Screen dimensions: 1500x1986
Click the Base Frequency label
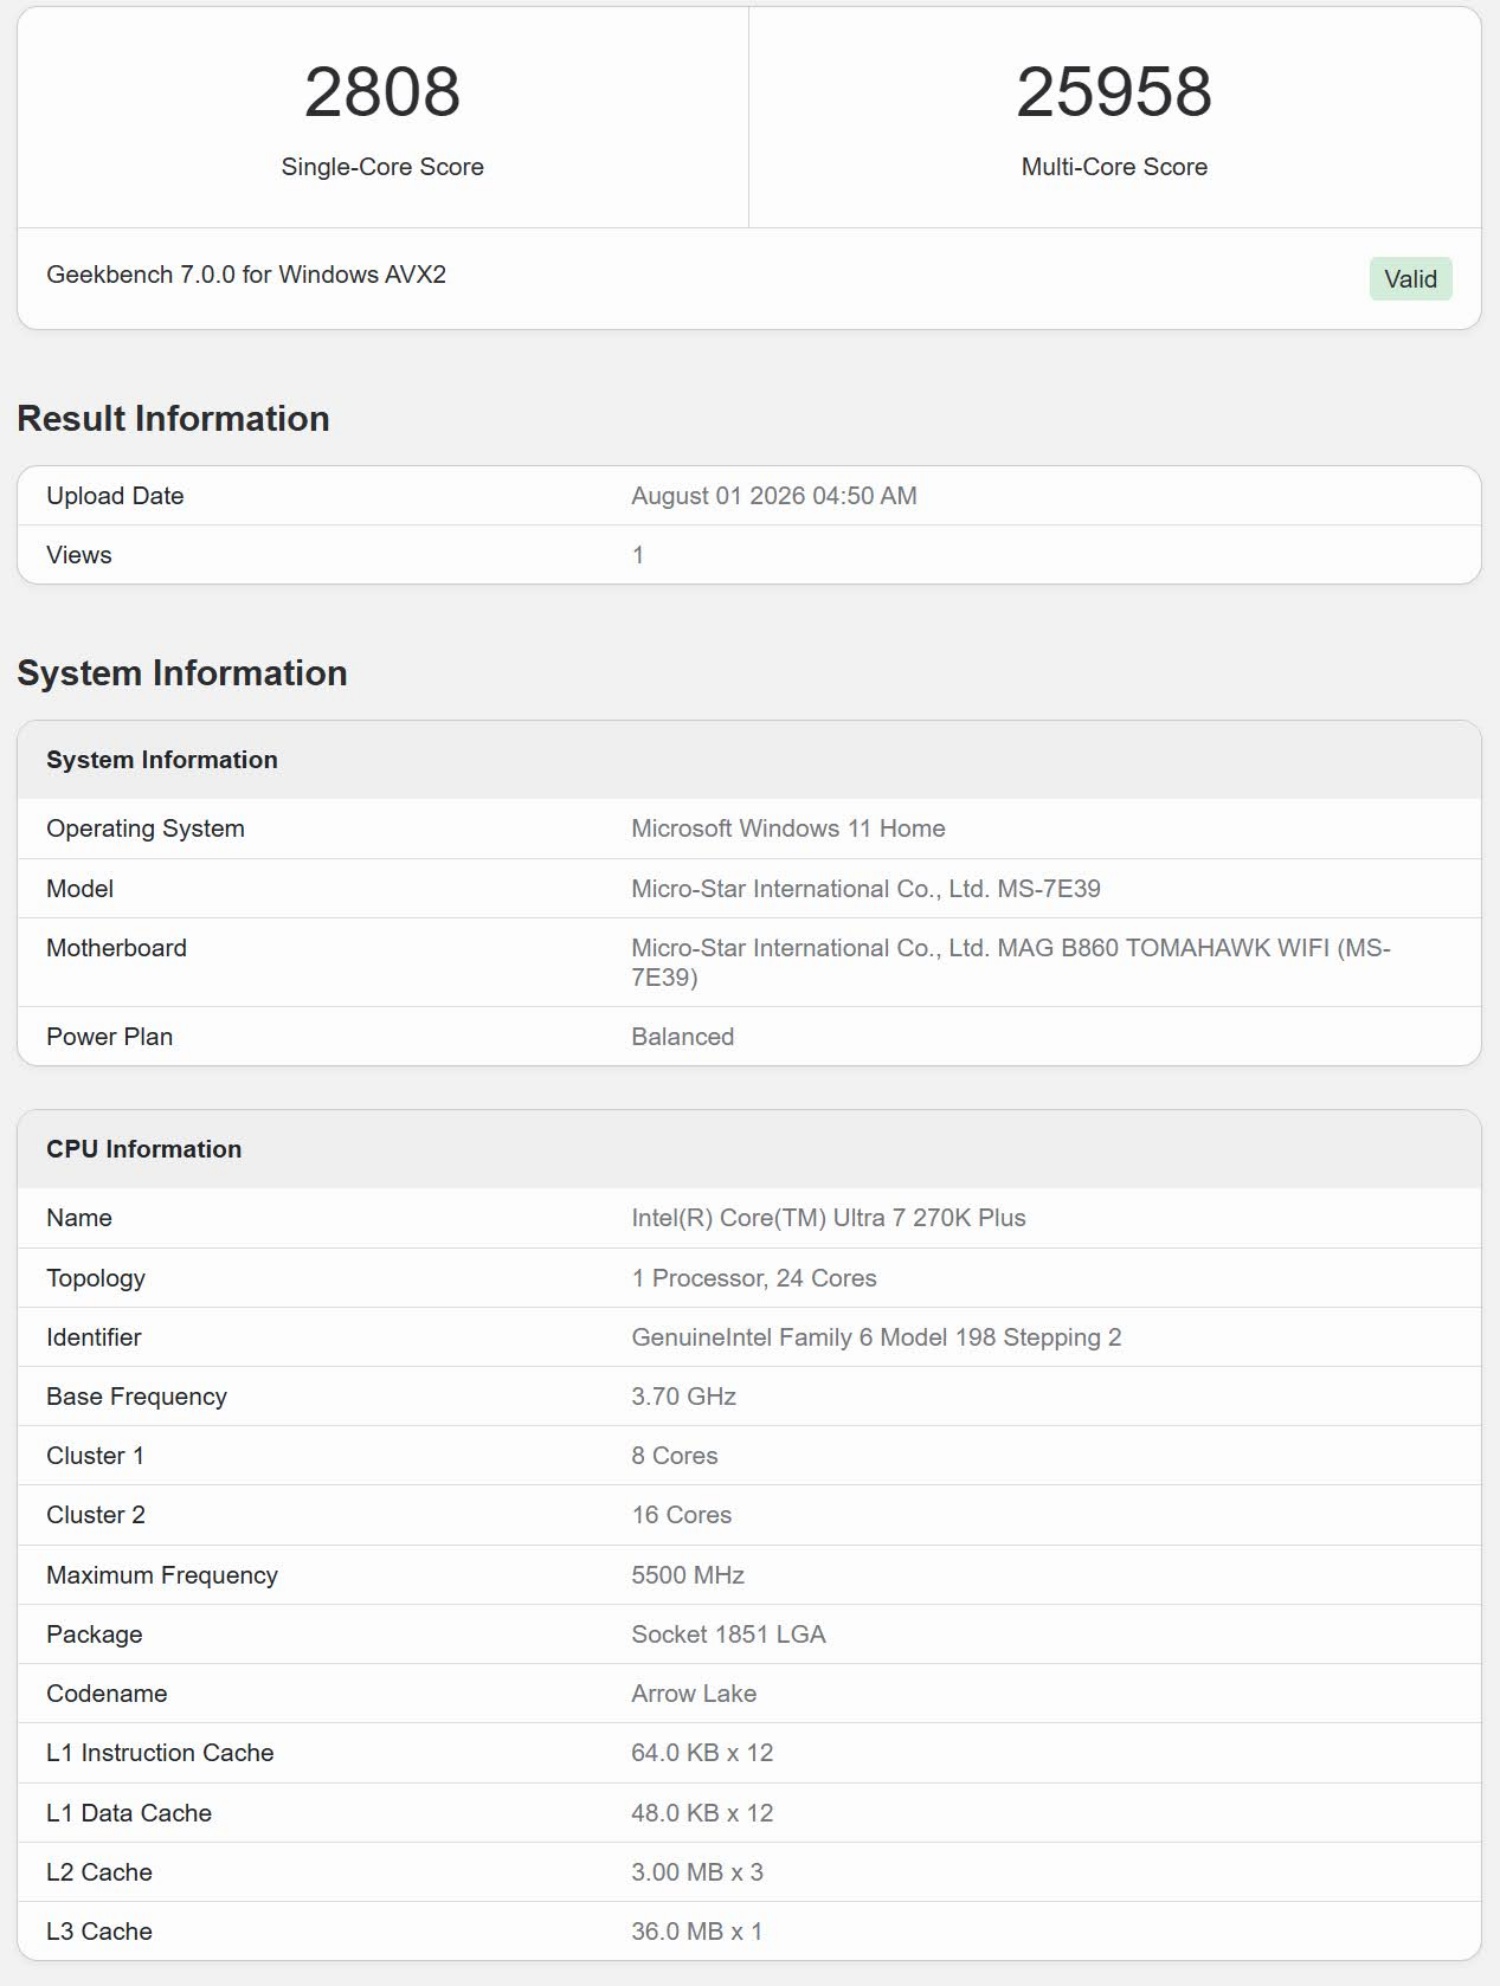click(x=136, y=1396)
